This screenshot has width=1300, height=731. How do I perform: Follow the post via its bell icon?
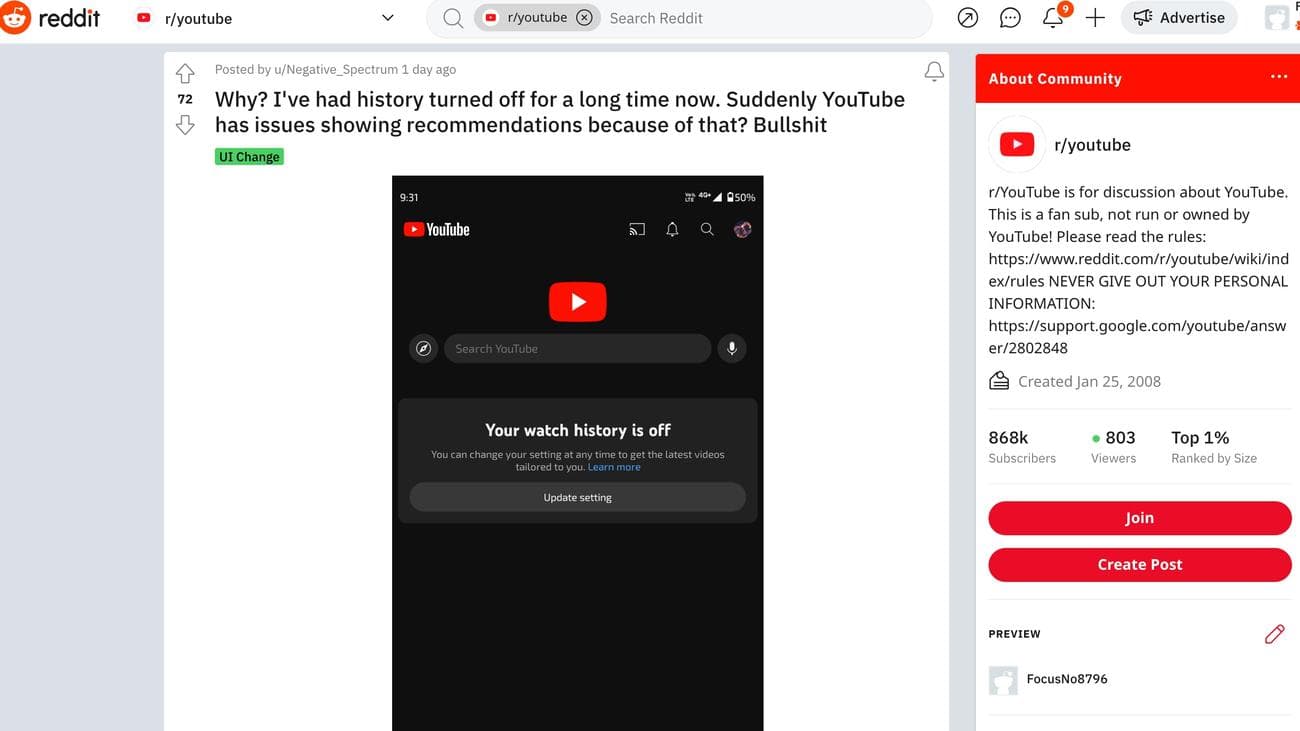(933, 71)
